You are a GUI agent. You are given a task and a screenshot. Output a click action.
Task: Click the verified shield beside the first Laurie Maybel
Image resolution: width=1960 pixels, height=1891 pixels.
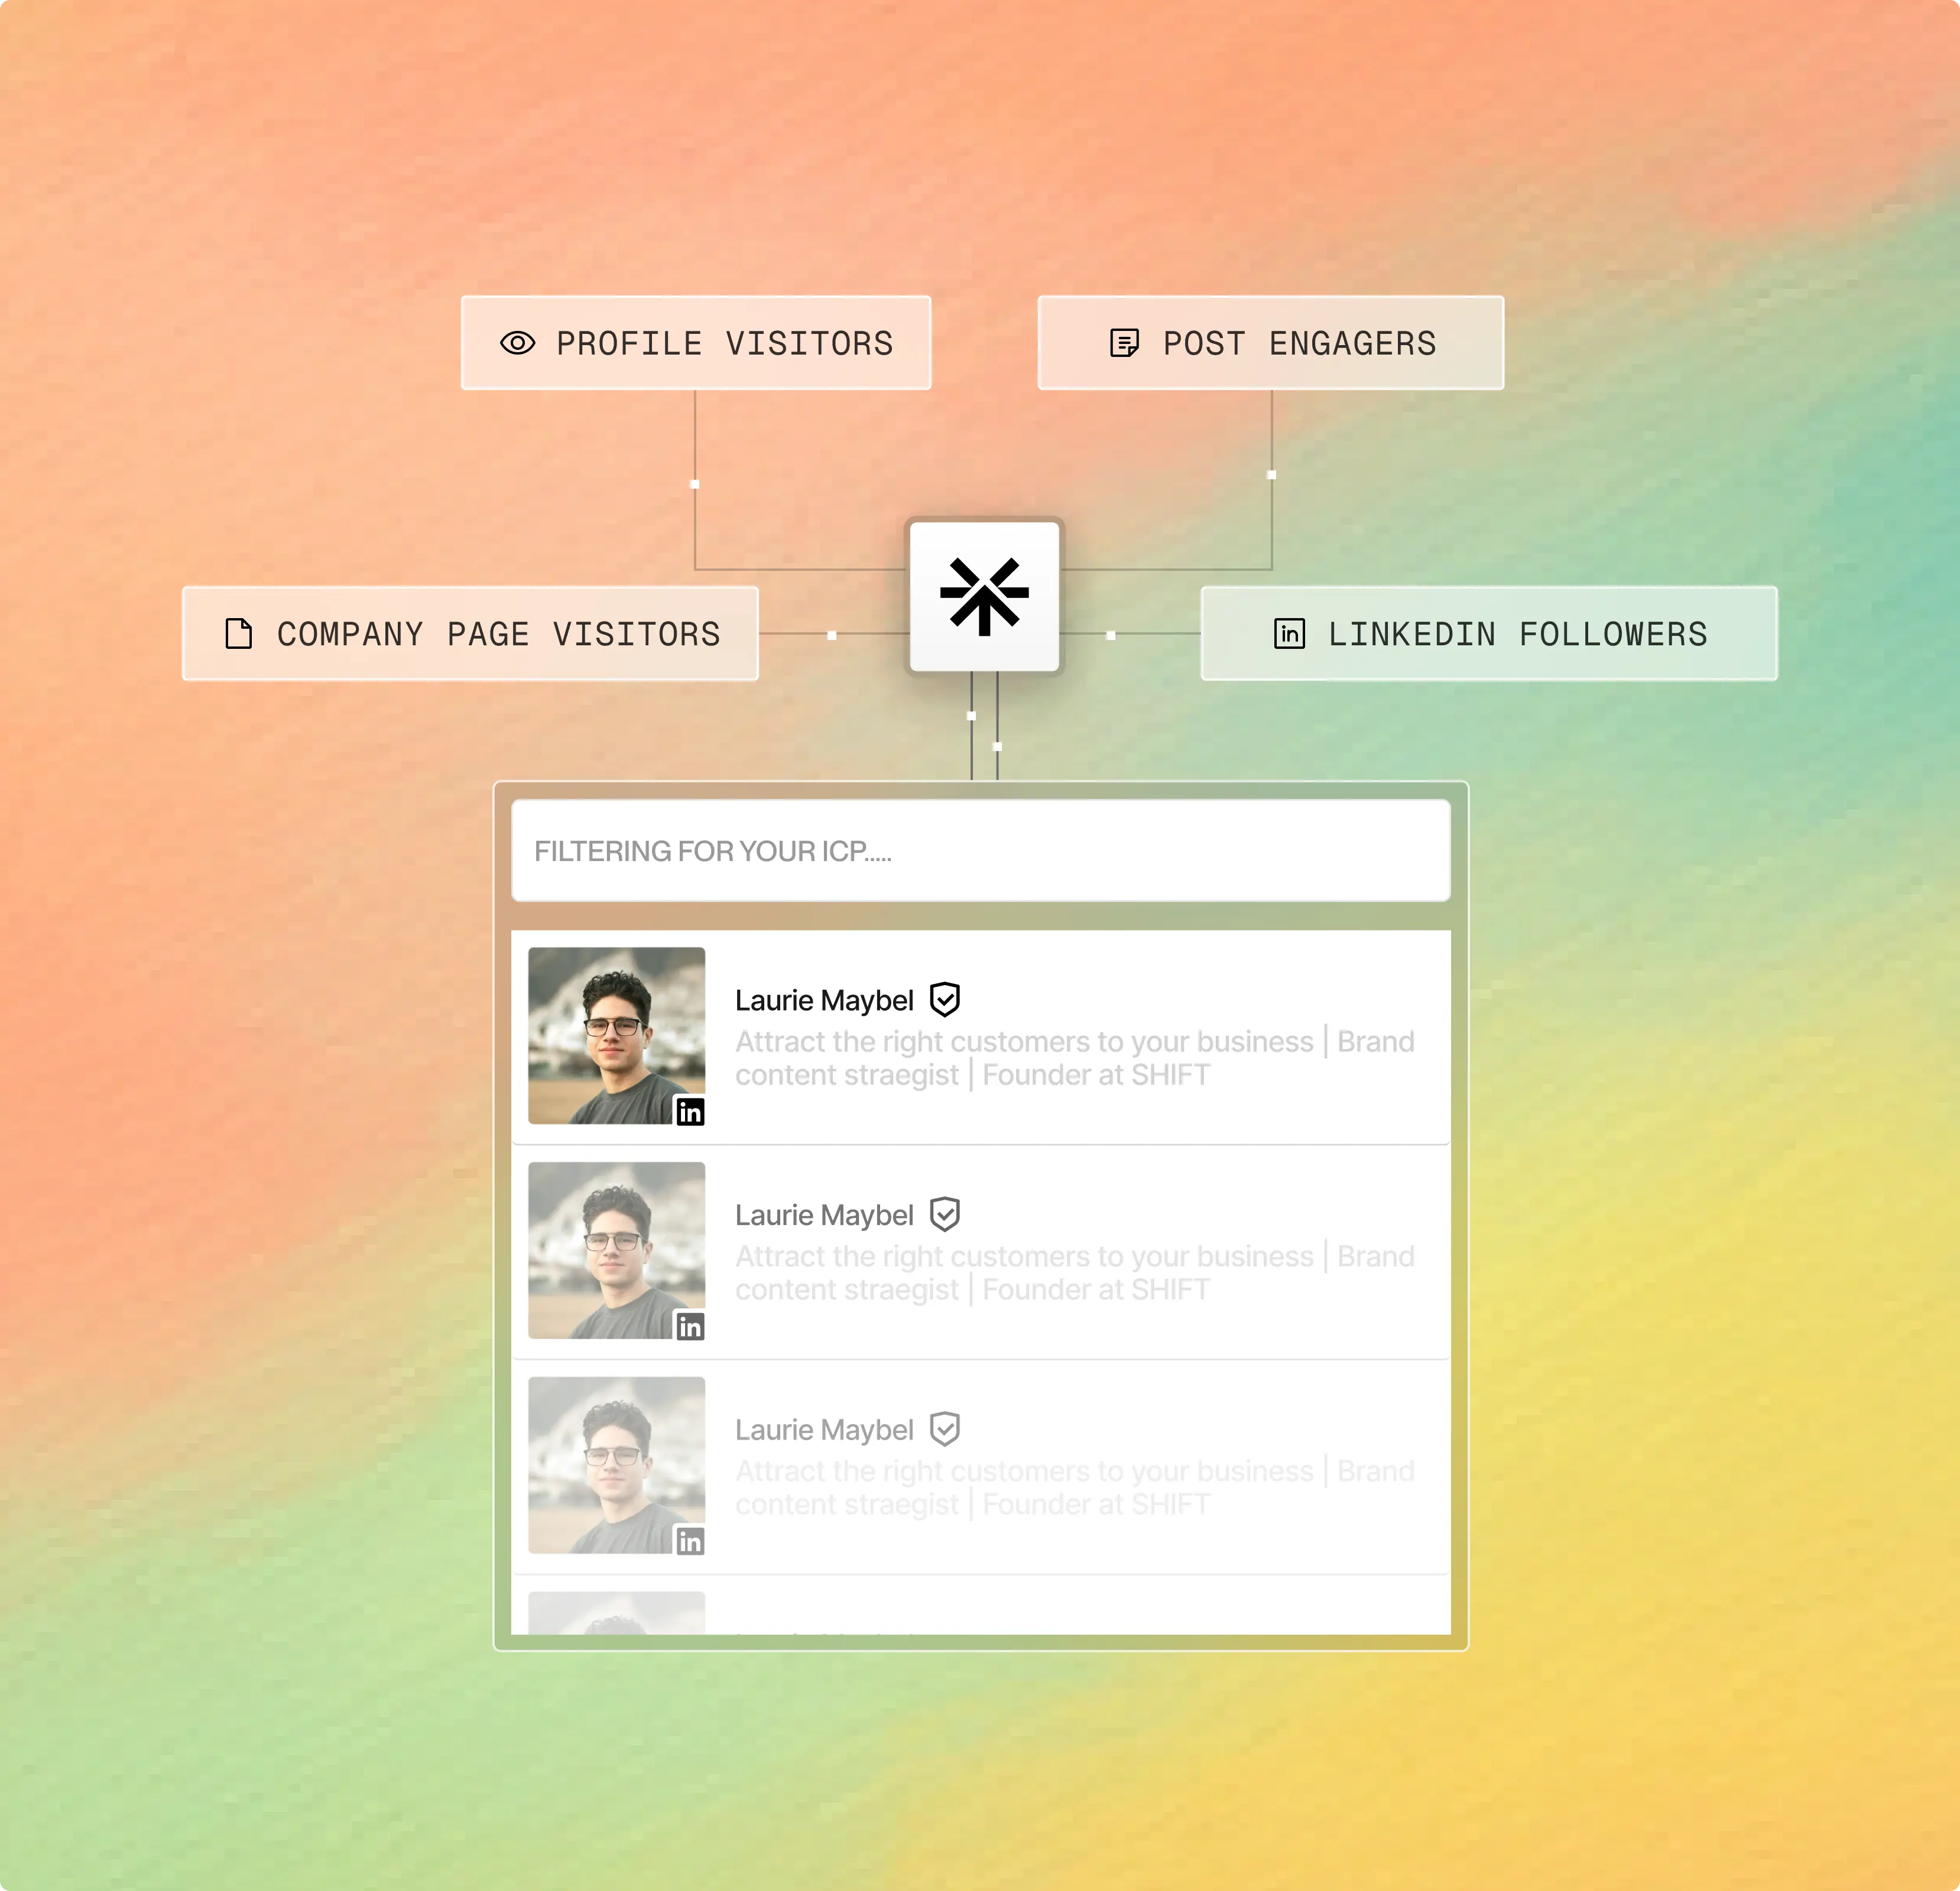pyautogui.click(x=945, y=999)
